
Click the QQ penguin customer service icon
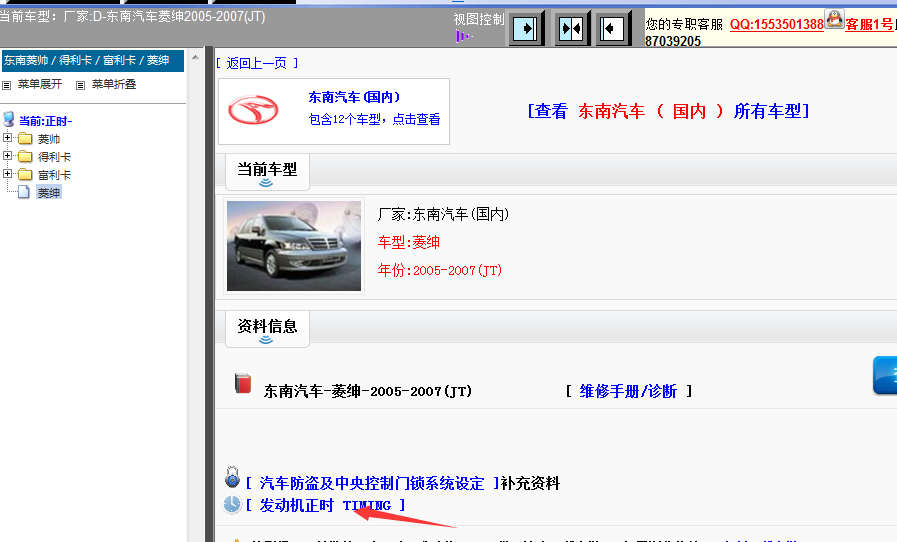(834, 19)
